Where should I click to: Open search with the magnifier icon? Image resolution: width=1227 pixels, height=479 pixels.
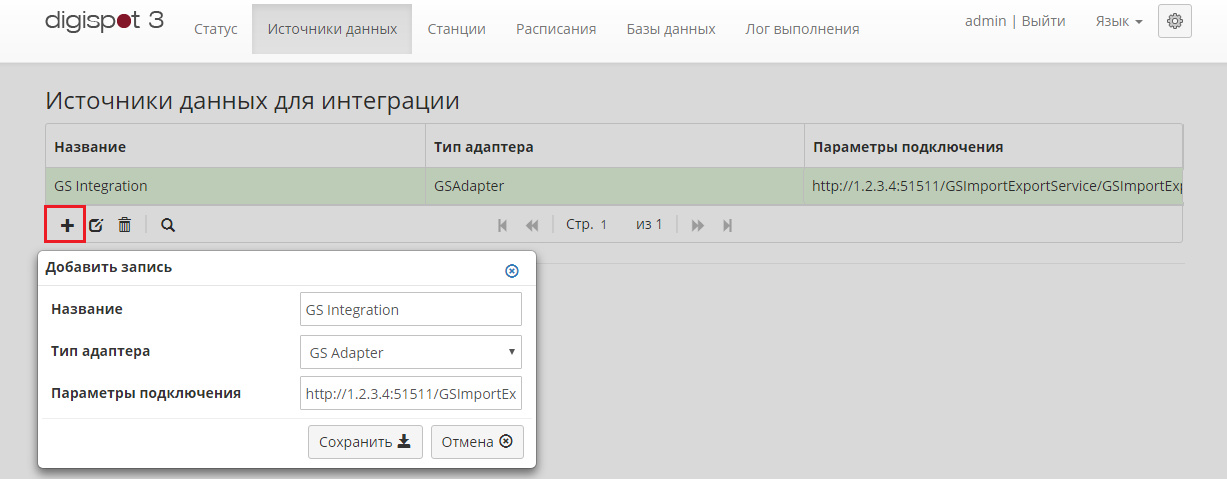tap(168, 225)
